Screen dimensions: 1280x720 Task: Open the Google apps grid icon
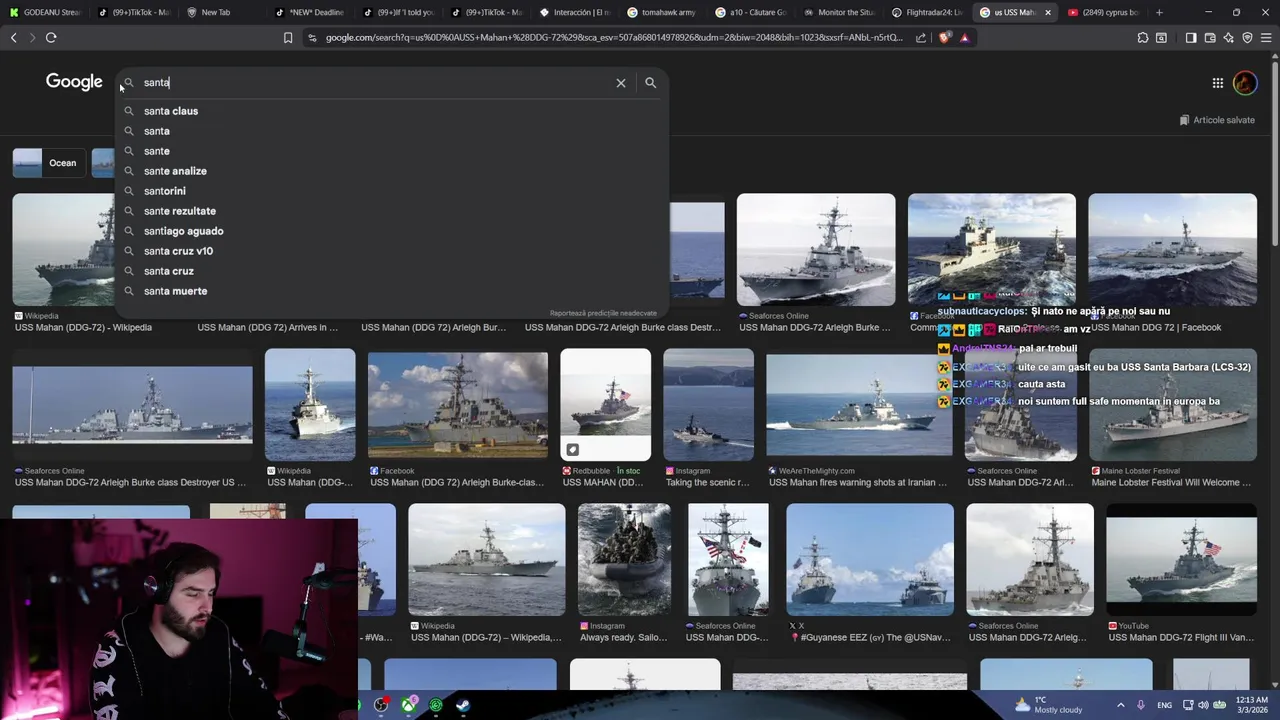coord(1217,83)
